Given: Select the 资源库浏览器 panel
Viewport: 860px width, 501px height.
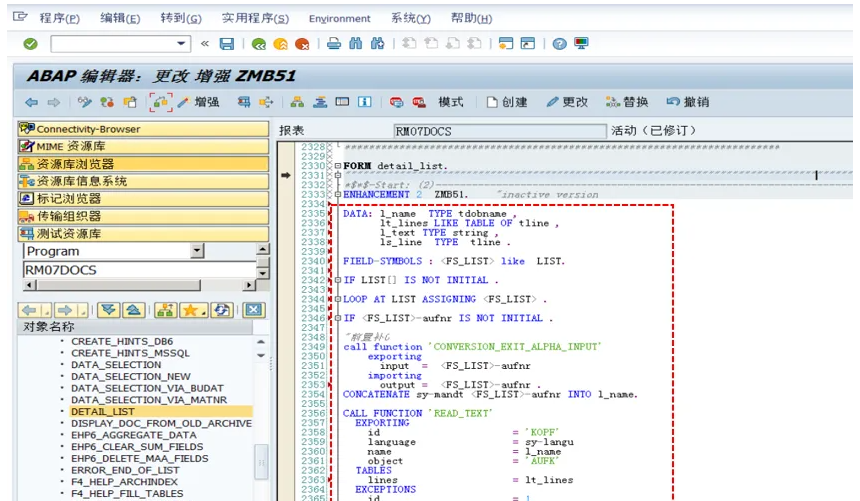Looking at the screenshot, I should (143, 164).
